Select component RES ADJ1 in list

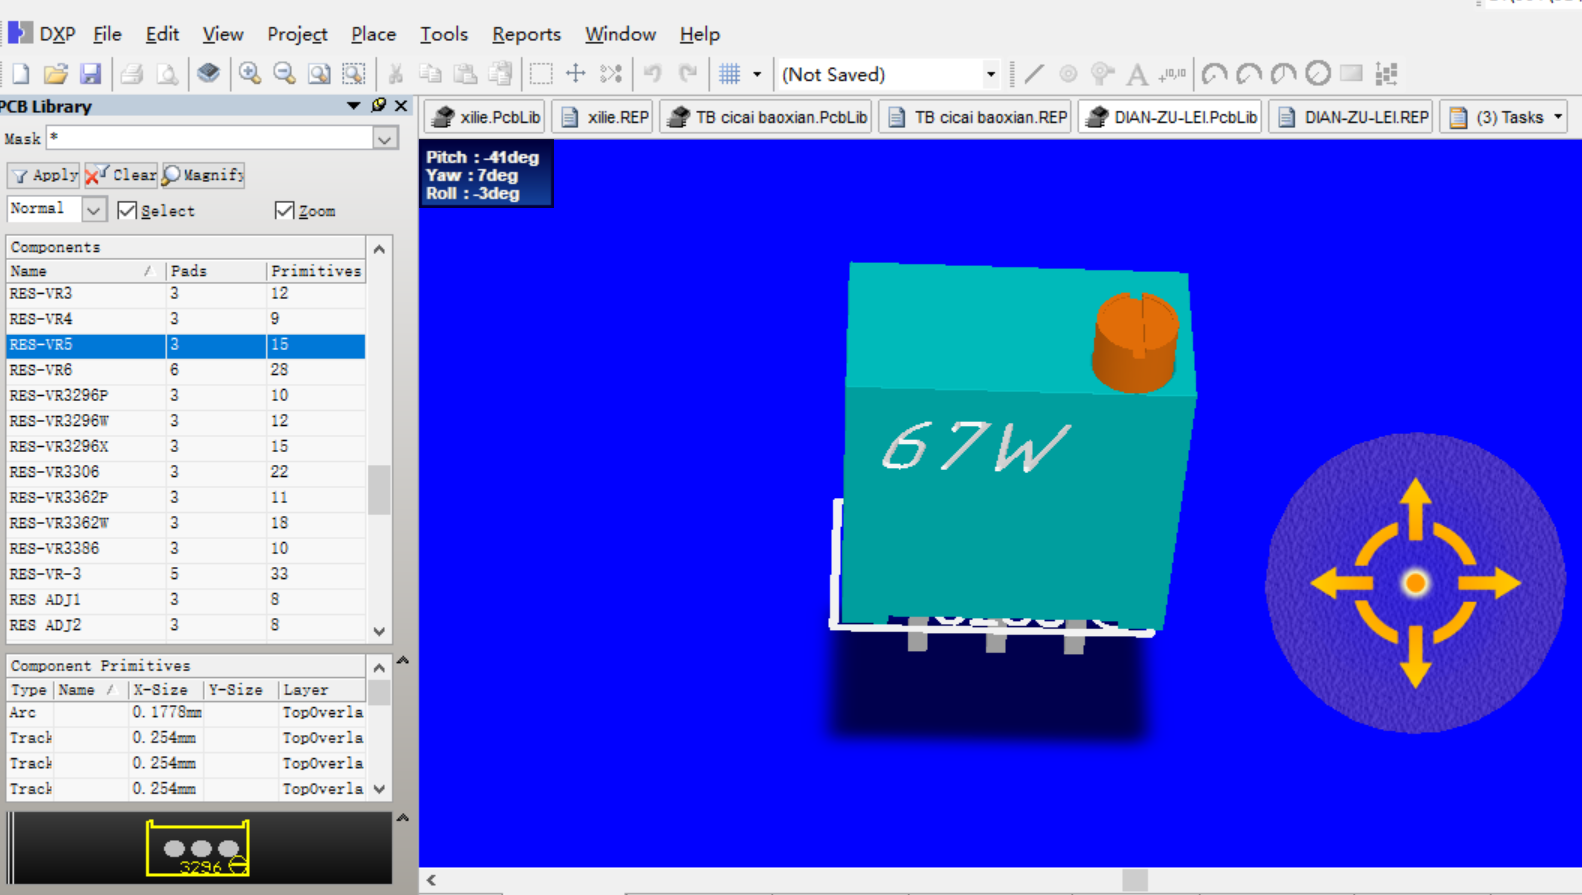(186, 600)
